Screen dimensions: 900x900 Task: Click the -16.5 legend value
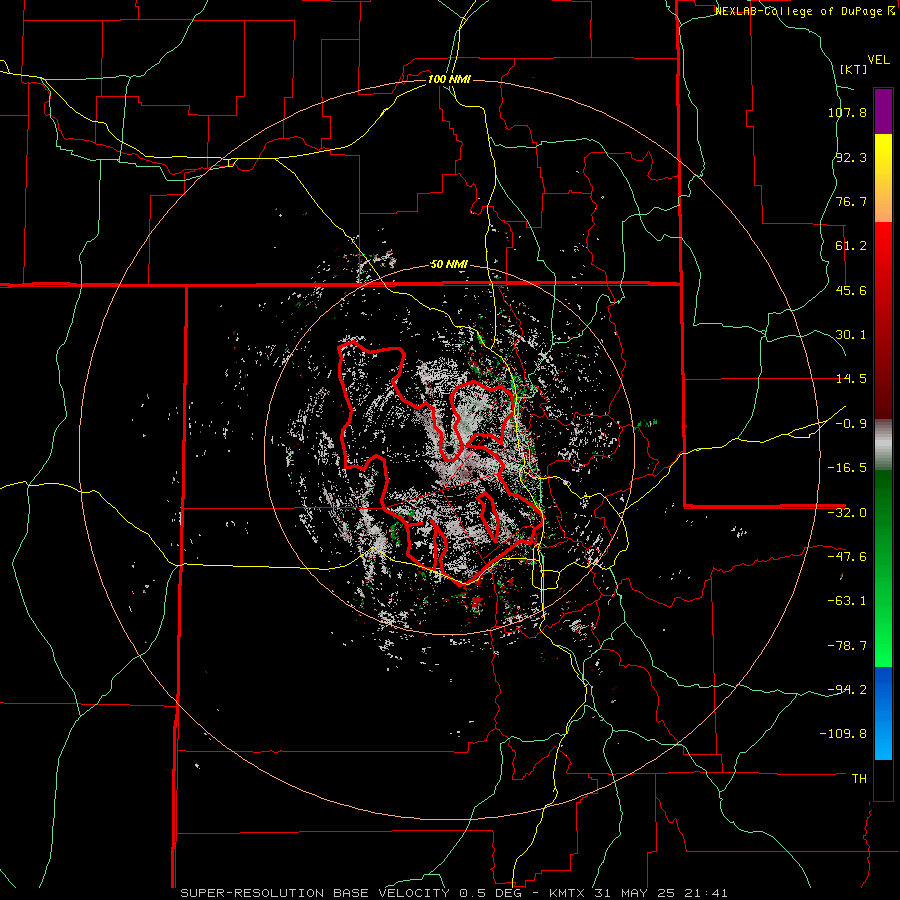point(847,468)
